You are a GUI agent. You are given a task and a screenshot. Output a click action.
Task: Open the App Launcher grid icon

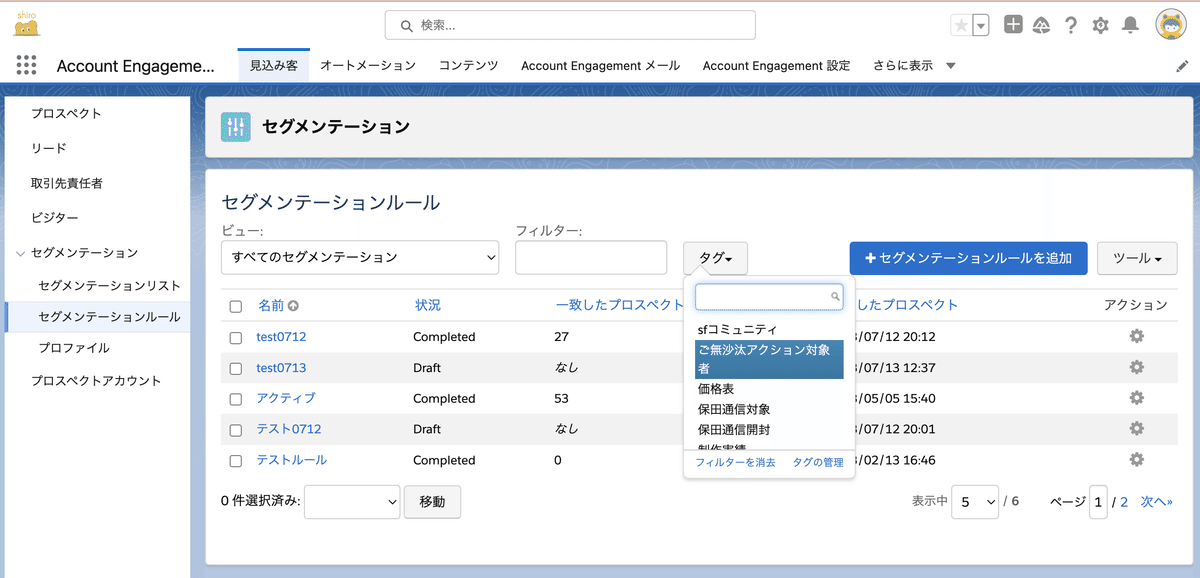(27, 65)
